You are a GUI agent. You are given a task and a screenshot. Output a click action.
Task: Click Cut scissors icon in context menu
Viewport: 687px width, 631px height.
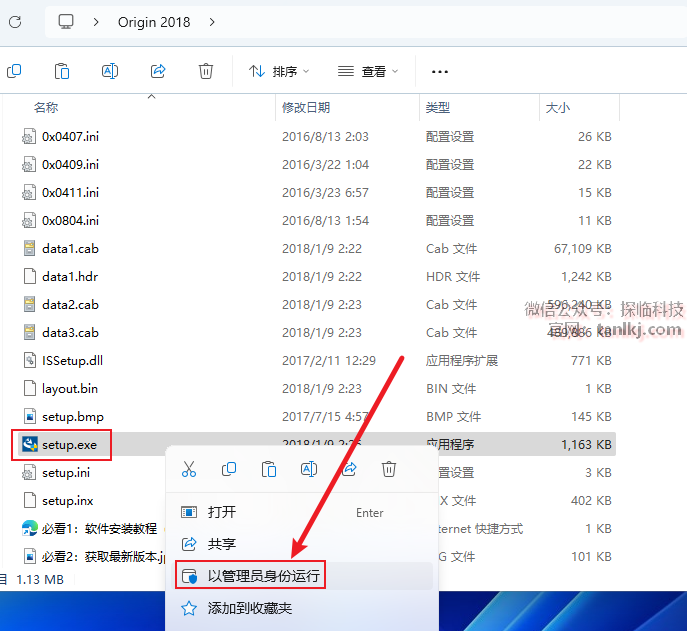coord(189,469)
